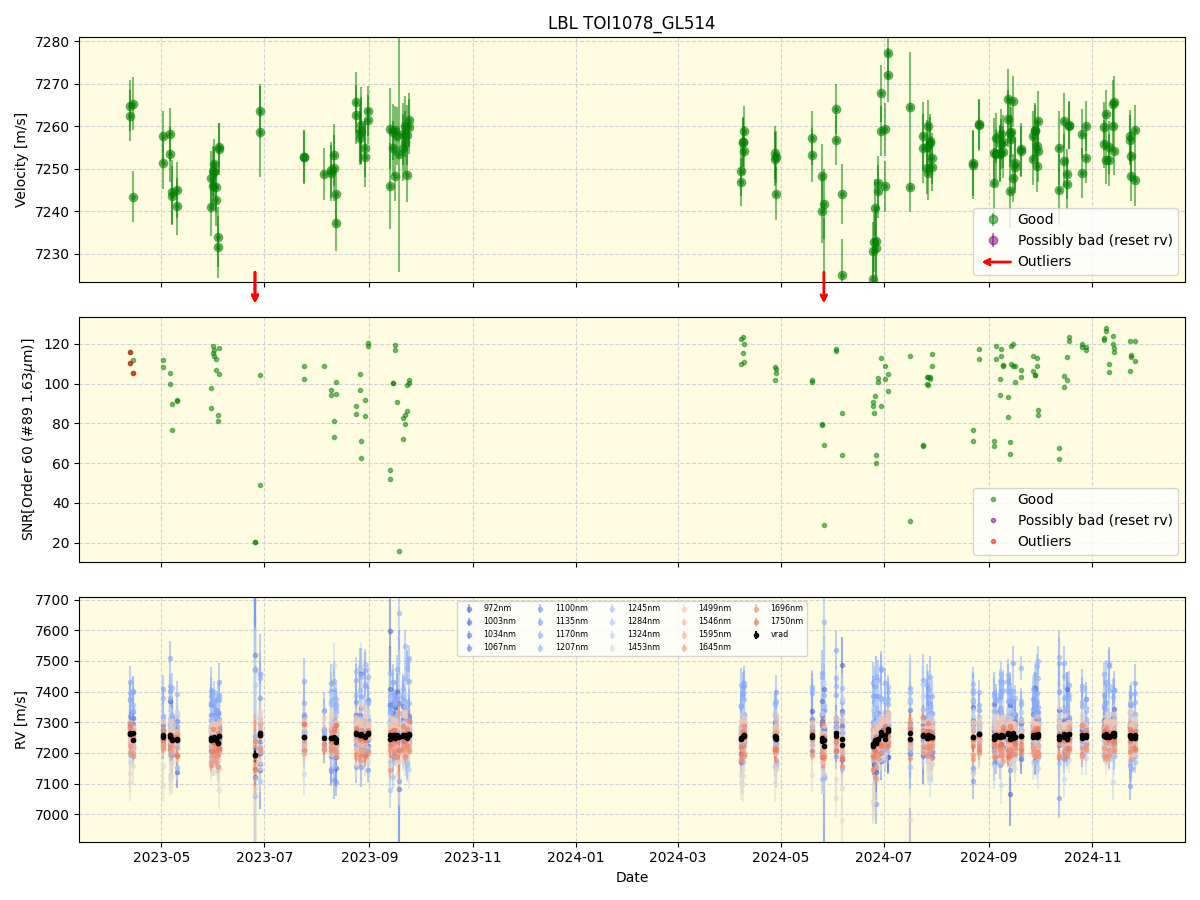Click the purple marker in velocity legend

click(993, 240)
